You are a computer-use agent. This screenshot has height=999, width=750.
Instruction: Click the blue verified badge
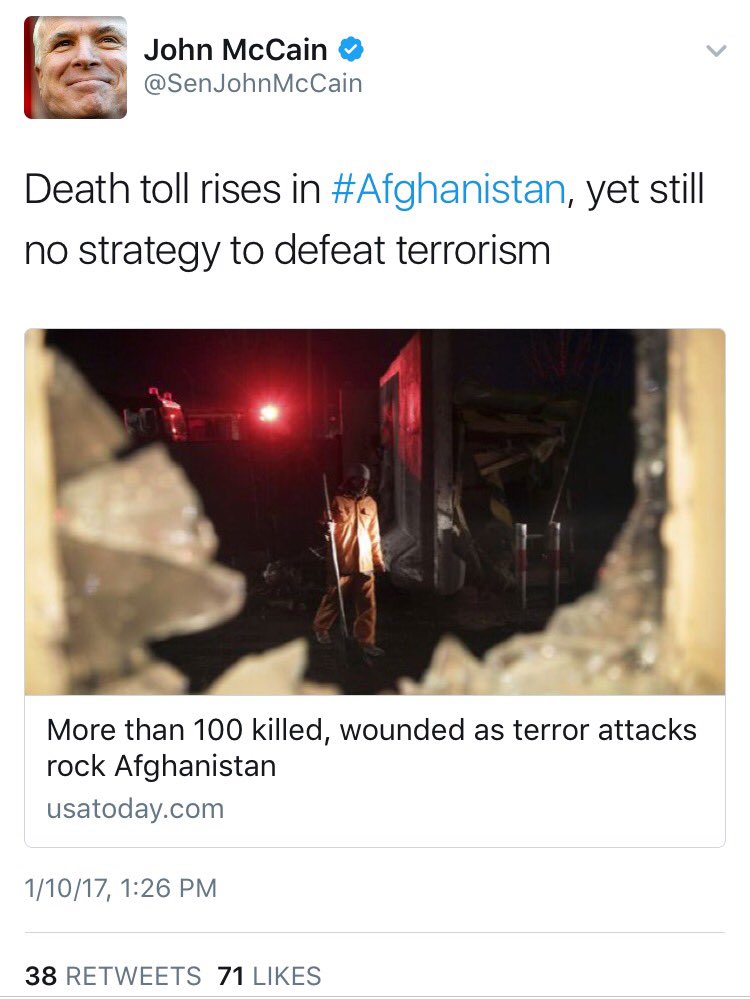[350, 49]
